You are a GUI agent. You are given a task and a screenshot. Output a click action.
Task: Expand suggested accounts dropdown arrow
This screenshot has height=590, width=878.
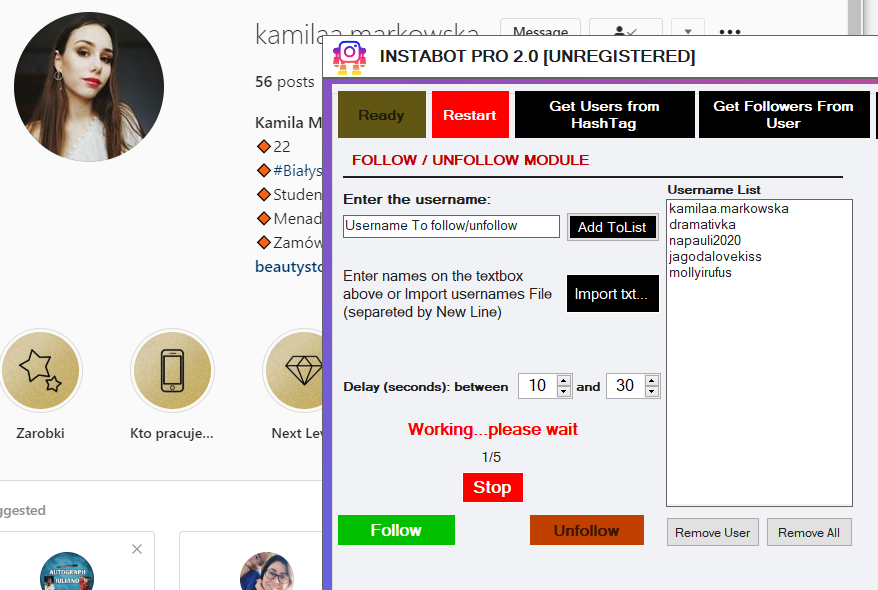click(x=687, y=32)
